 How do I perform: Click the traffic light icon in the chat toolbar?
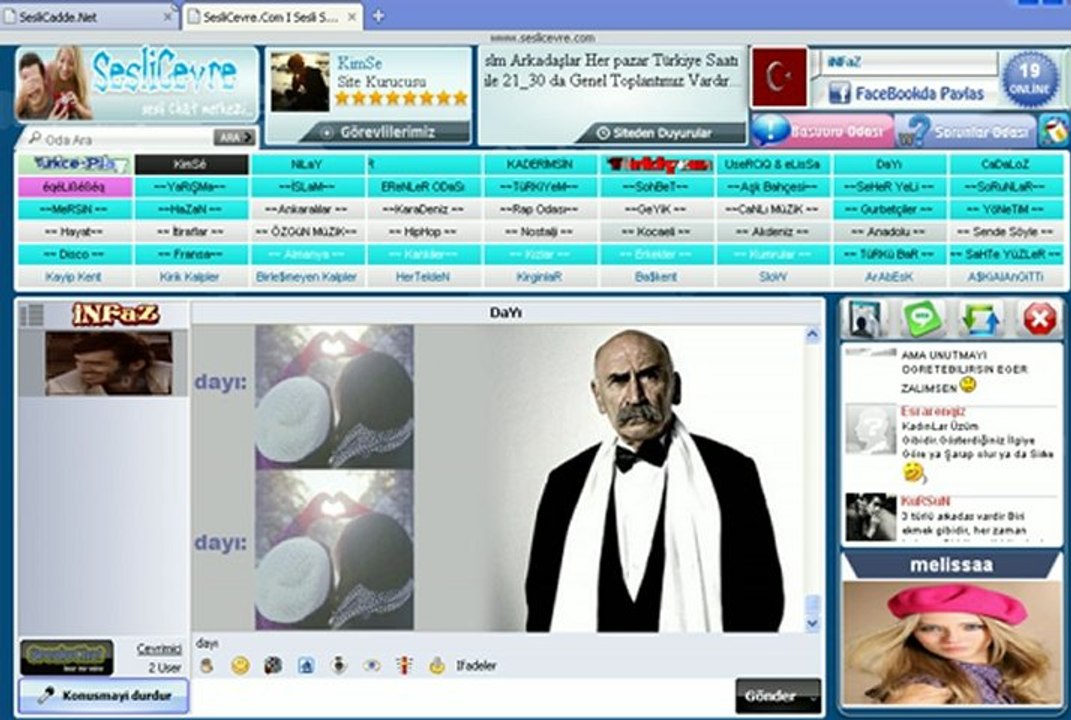click(x=404, y=665)
